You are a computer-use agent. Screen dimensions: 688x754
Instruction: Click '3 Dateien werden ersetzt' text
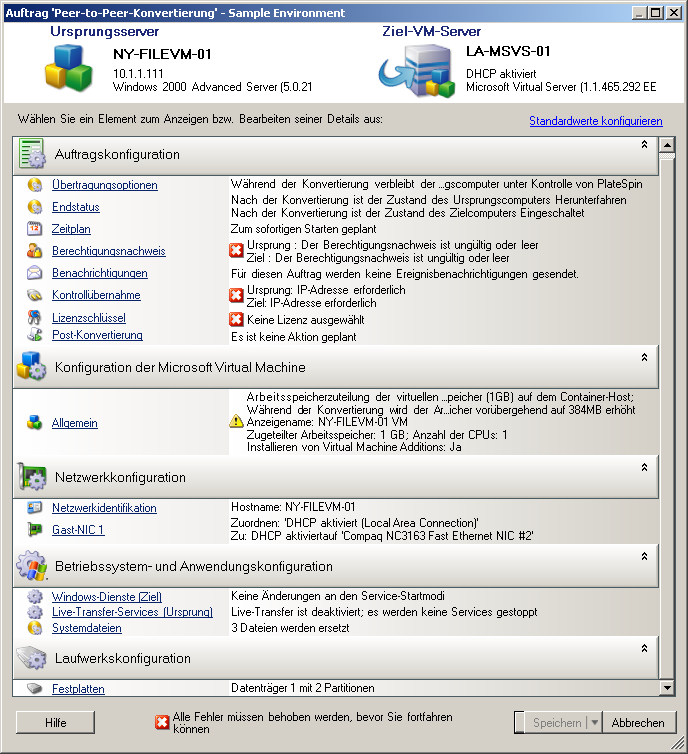(x=290, y=628)
